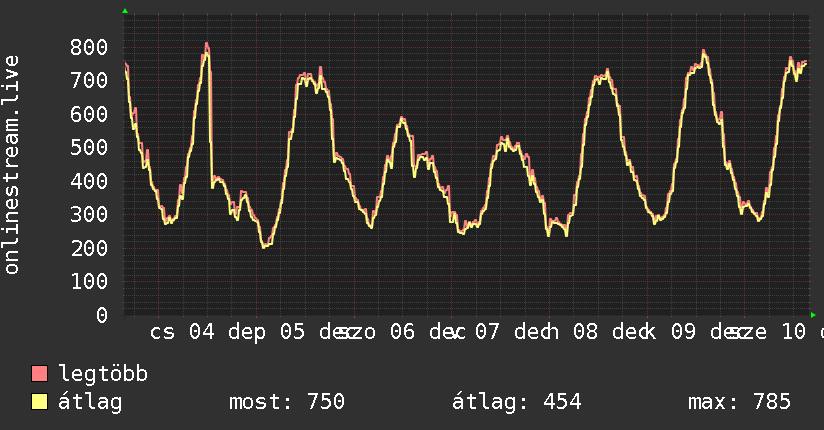The width and height of the screenshot is (824, 430).
Task: Click the '09' x-axis date label
Action: pyautogui.click(x=683, y=332)
